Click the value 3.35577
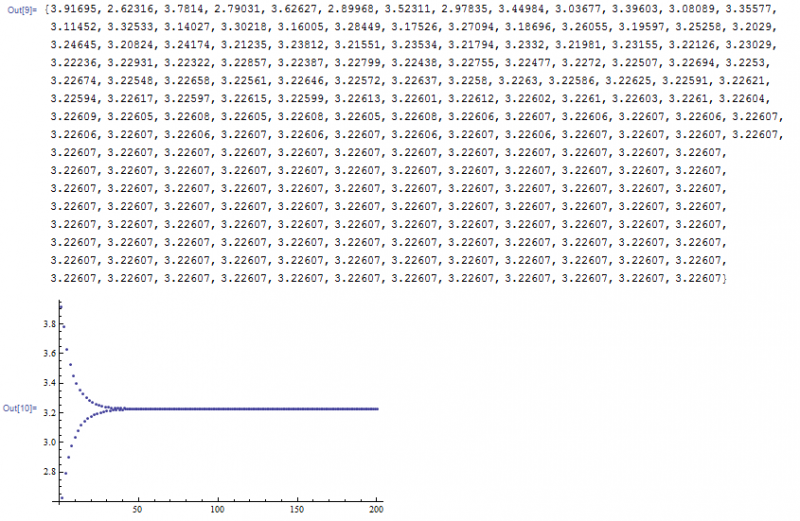Screen dimensions: 800x521 point(749,9)
